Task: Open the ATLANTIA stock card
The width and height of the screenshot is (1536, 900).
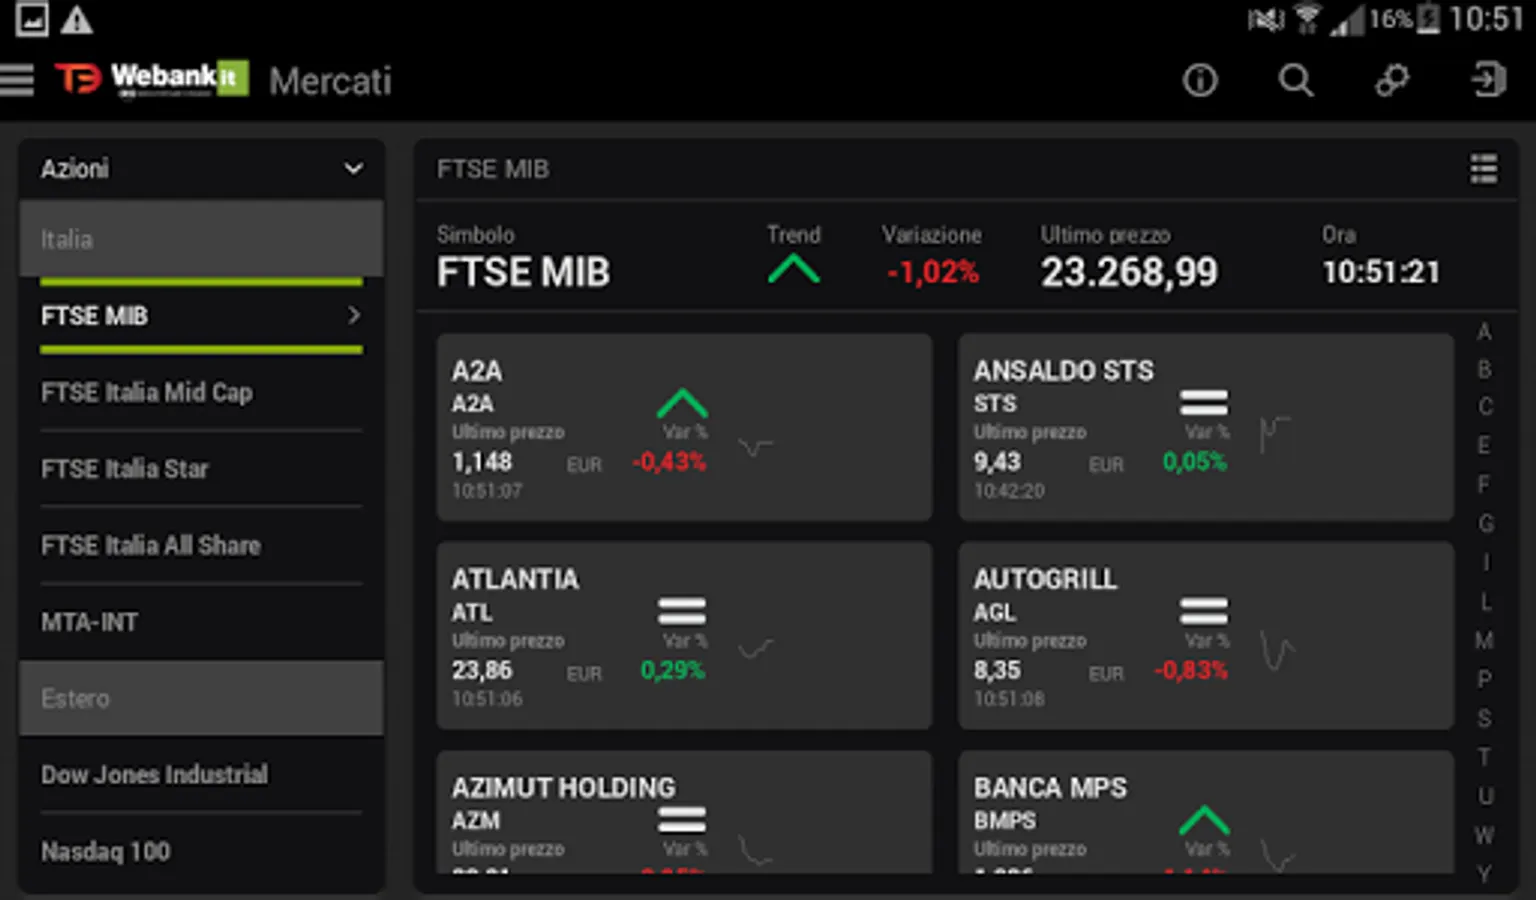Action: (684, 635)
